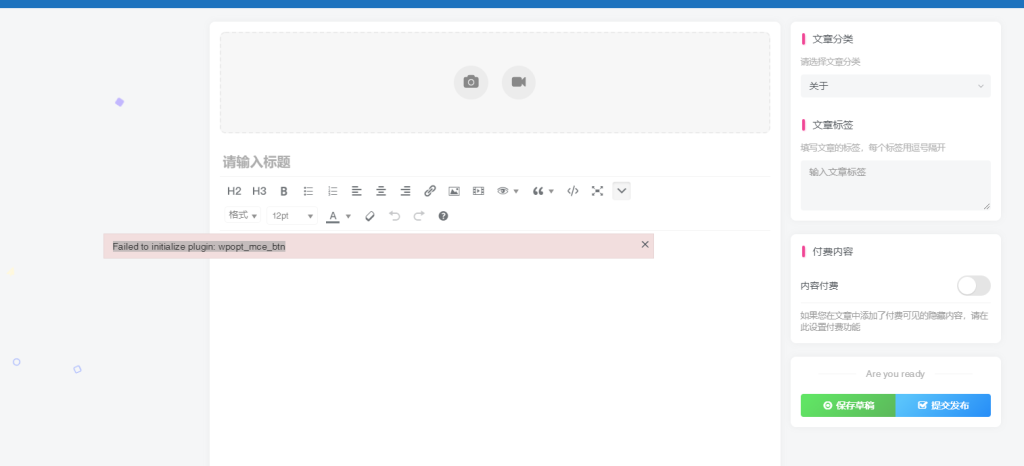Click the 提交发布 submit publish button

943,405
